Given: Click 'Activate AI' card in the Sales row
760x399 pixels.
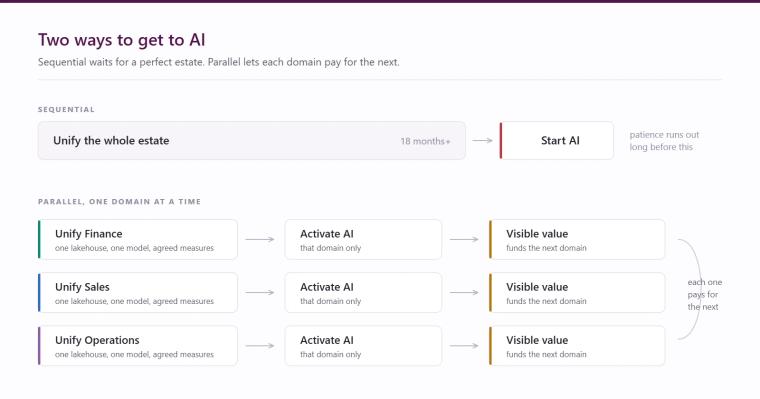Looking at the screenshot, I should pos(363,293).
